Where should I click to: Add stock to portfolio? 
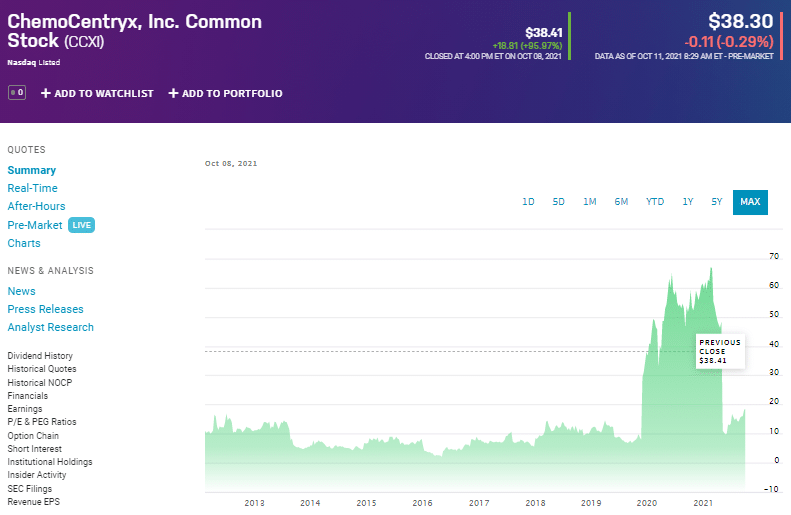point(225,93)
